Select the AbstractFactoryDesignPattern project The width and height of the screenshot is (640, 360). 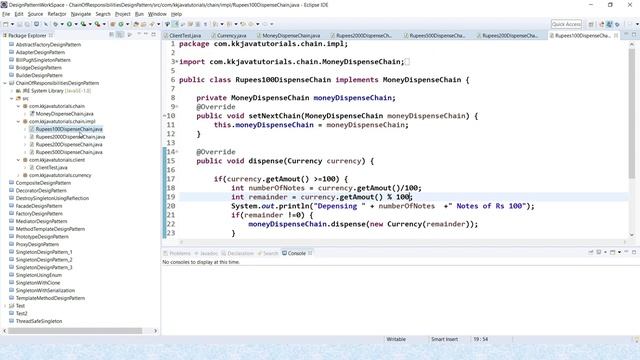[x=48, y=44]
